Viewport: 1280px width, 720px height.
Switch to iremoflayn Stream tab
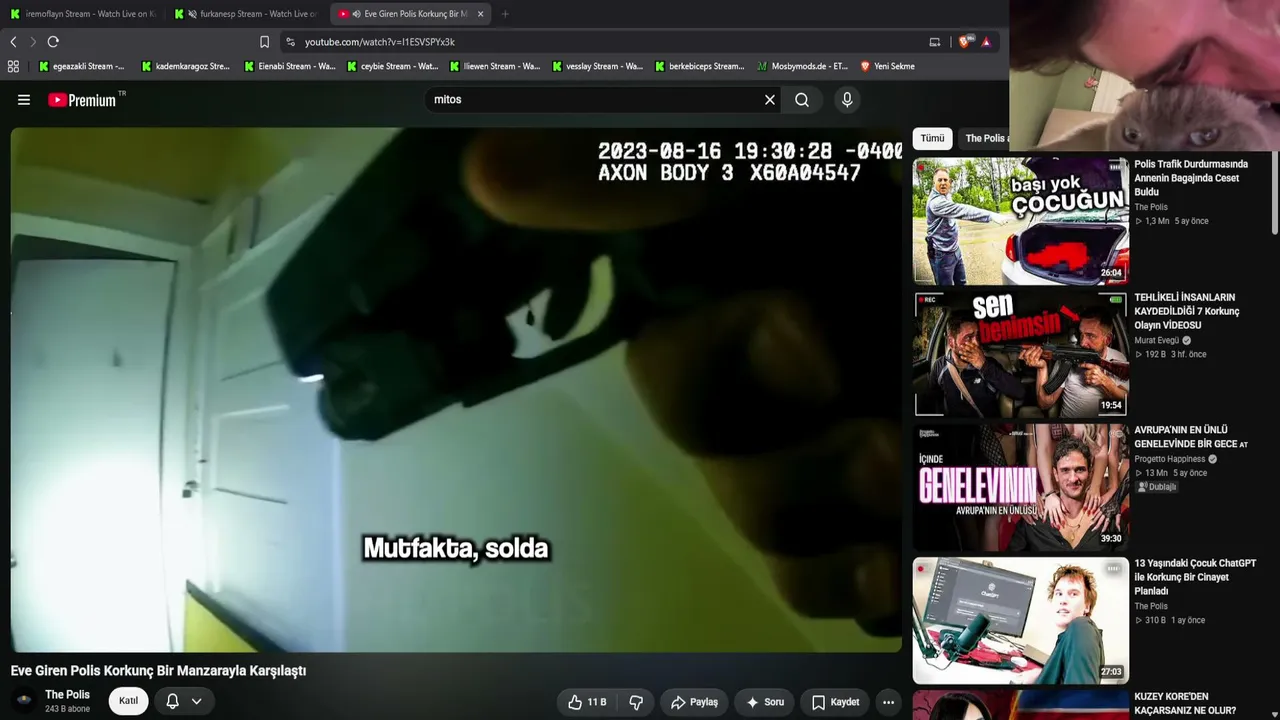[82, 14]
